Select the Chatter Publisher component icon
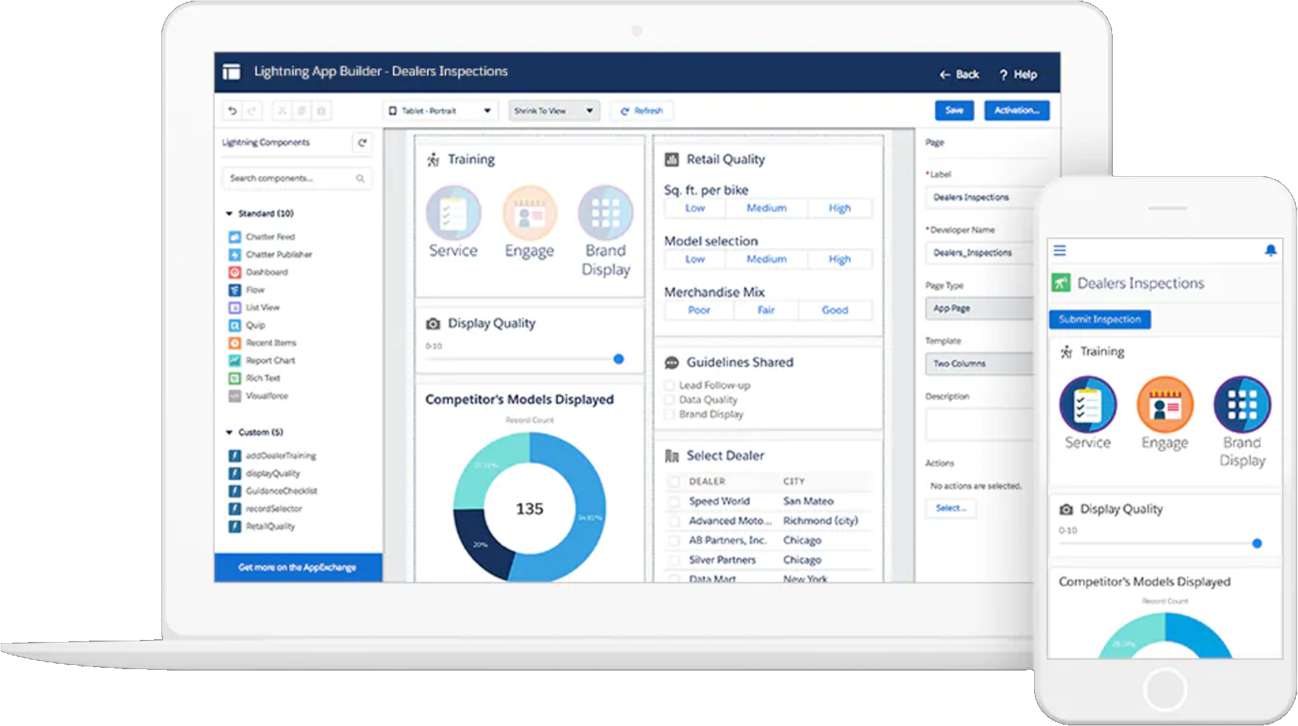 234,255
